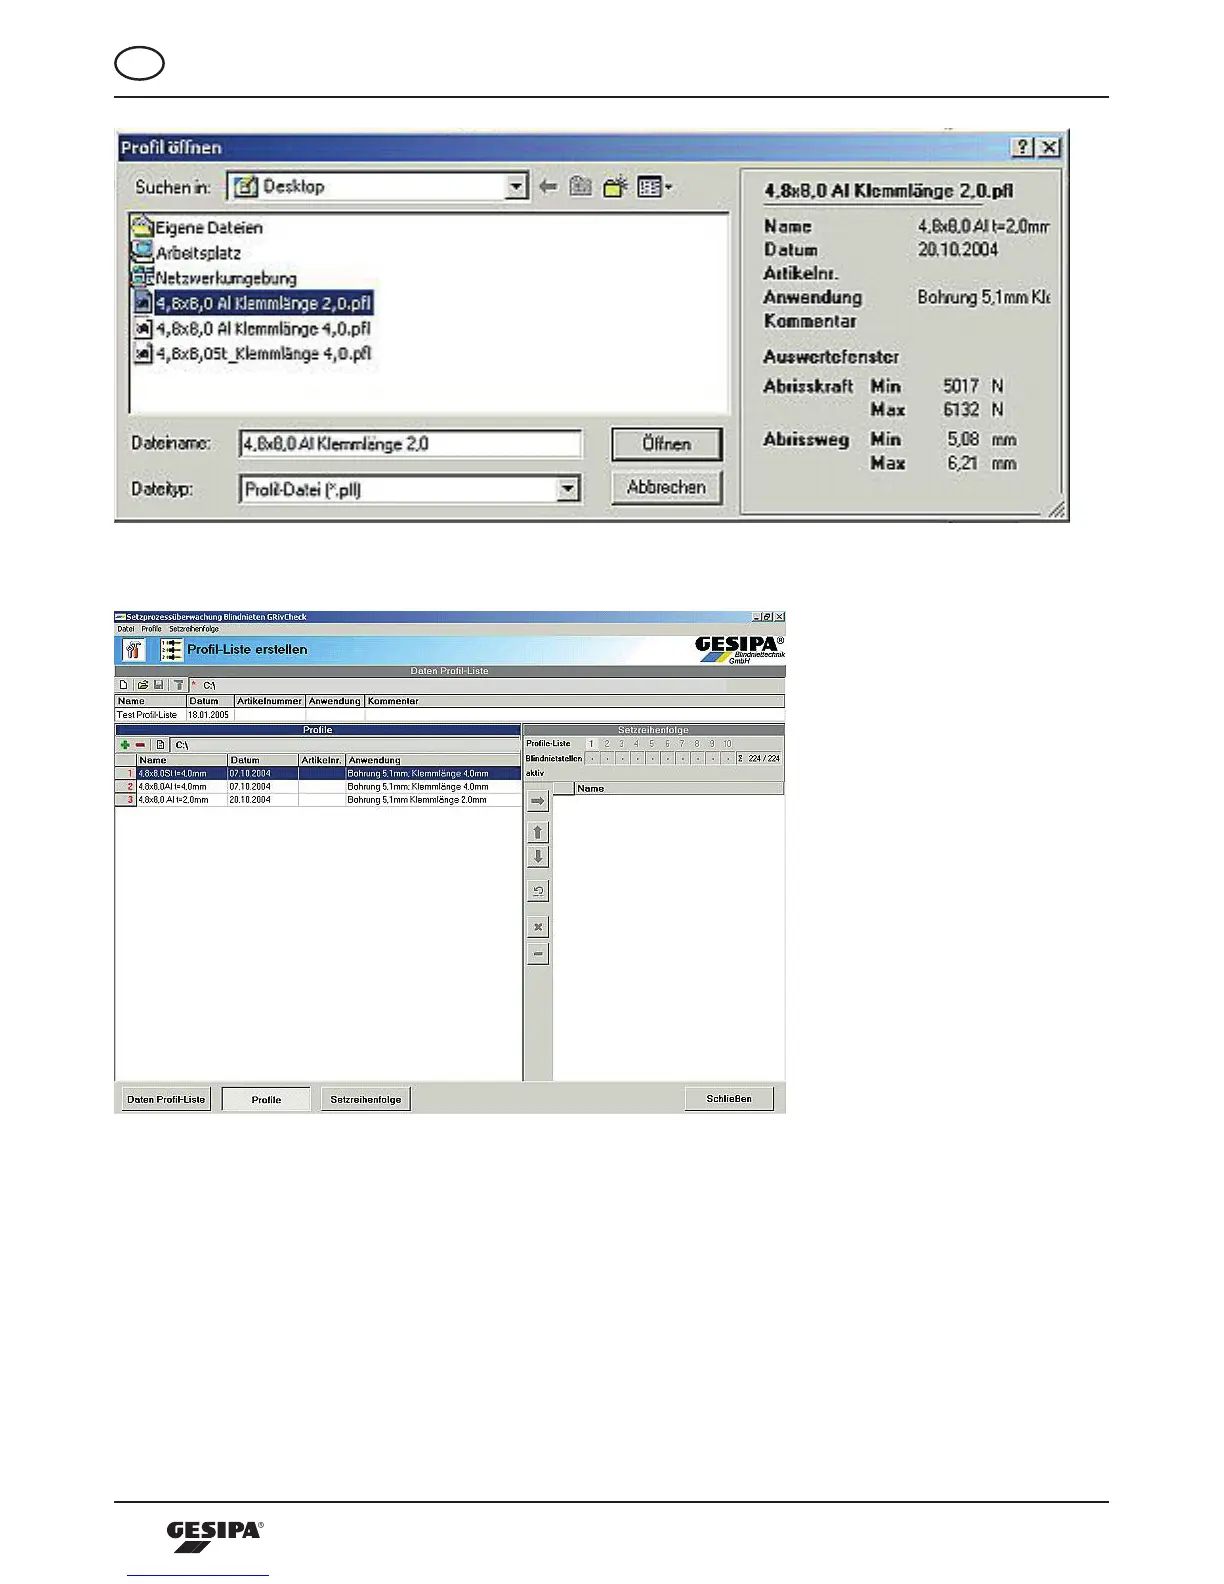Open Arbeitsplatz in file list
The width and height of the screenshot is (1224, 1584).
pyautogui.click(x=187, y=253)
